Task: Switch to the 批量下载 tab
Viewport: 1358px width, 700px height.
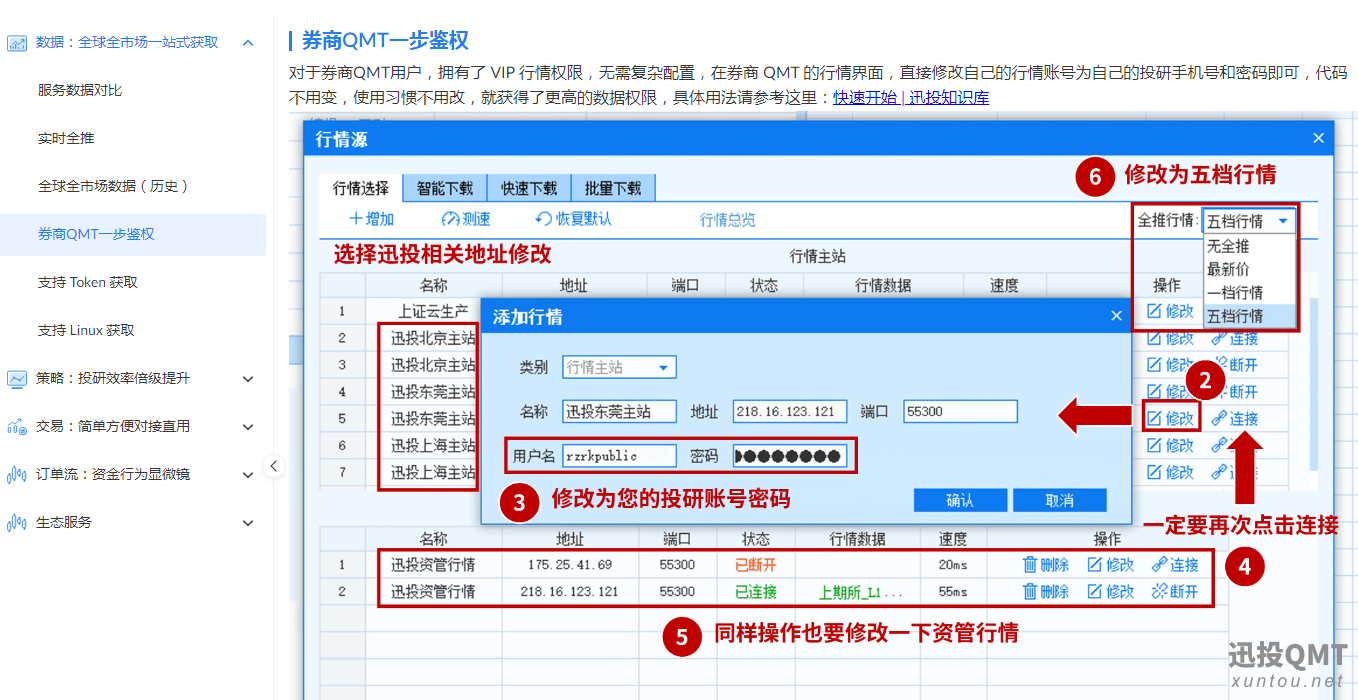Action: pos(613,188)
